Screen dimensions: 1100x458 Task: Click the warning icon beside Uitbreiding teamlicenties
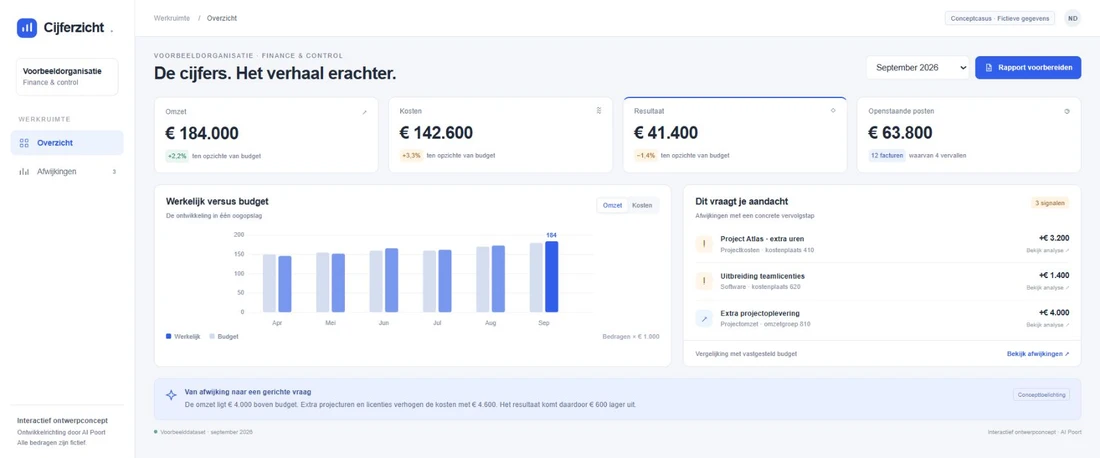click(x=704, y=281)
